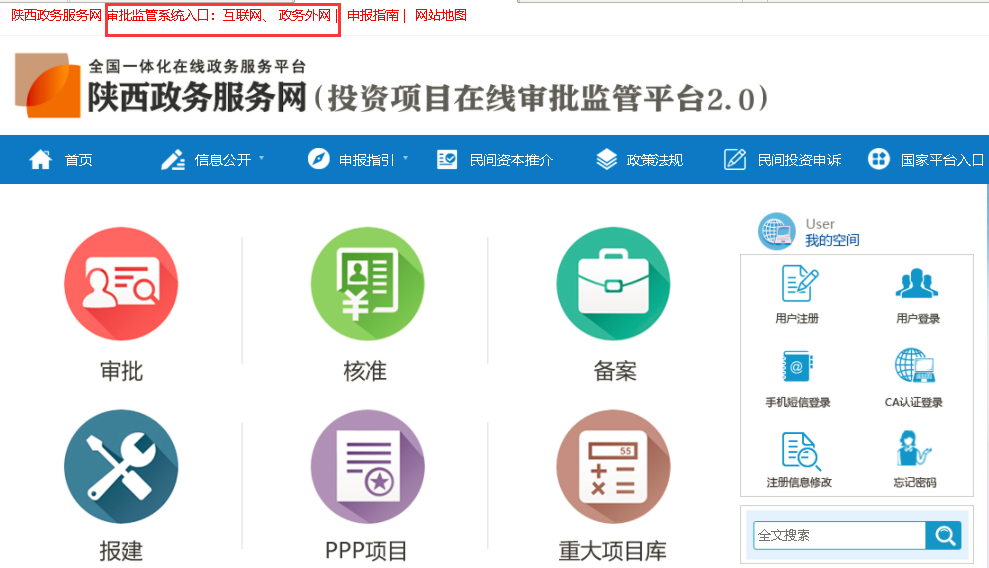This screenshot has height=568, width=989.
Task: Click the 国家平台入口 circle icon
Action: coord(879,159)
